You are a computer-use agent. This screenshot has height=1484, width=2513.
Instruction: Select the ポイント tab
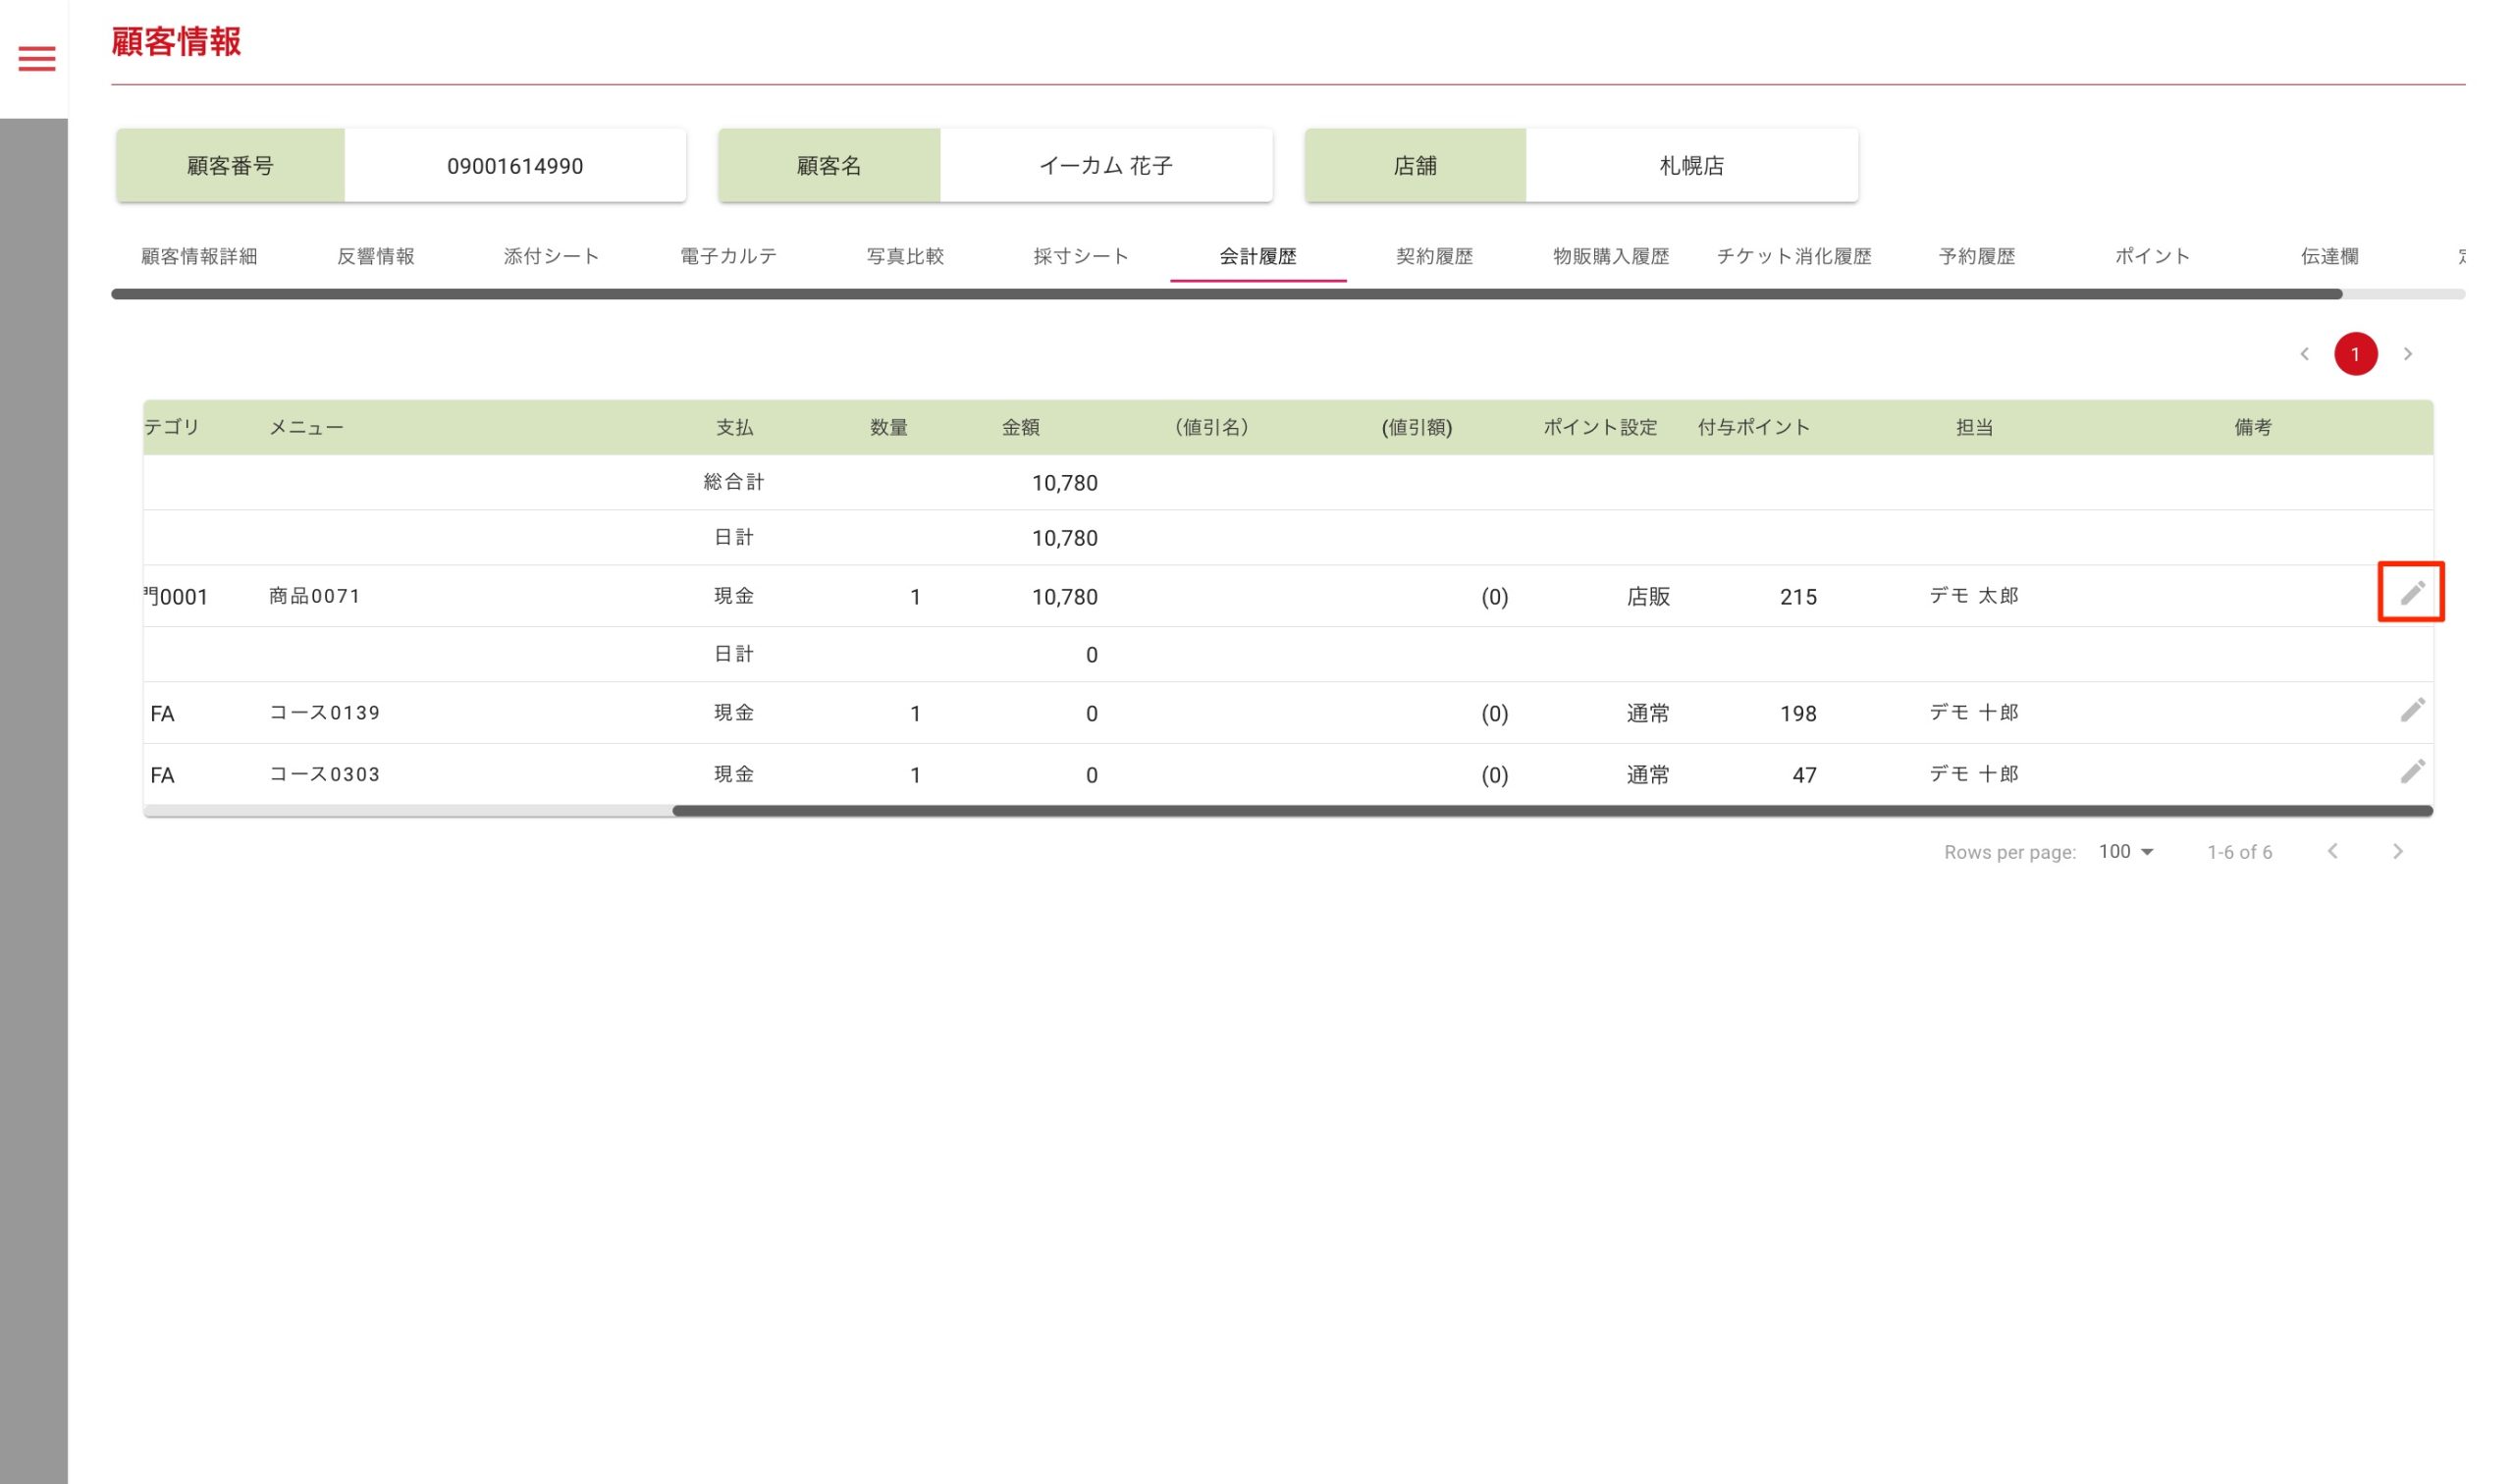click(x=2152, y=257)
